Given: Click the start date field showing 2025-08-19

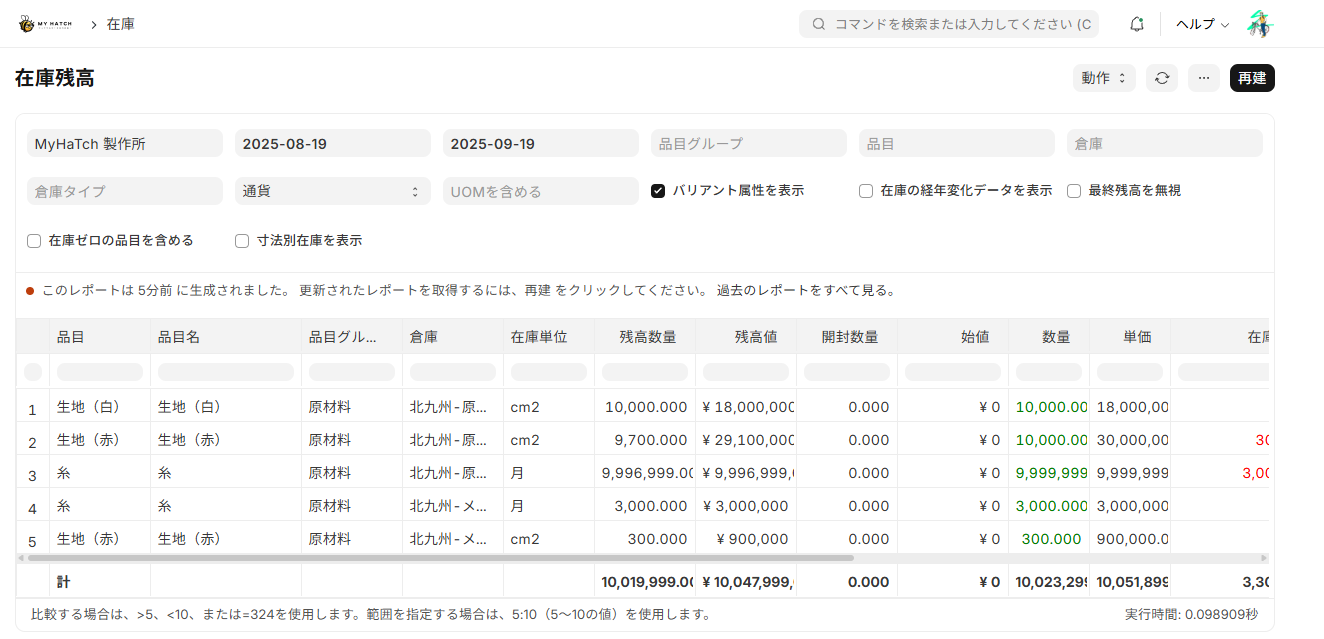Looking at the screenshot, I should point(332,143).
